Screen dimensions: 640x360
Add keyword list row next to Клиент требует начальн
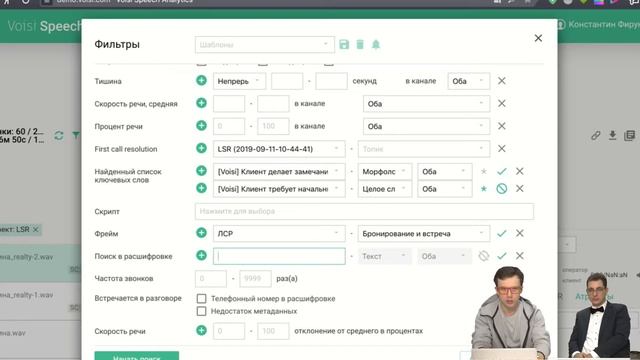tap(201, 188)
